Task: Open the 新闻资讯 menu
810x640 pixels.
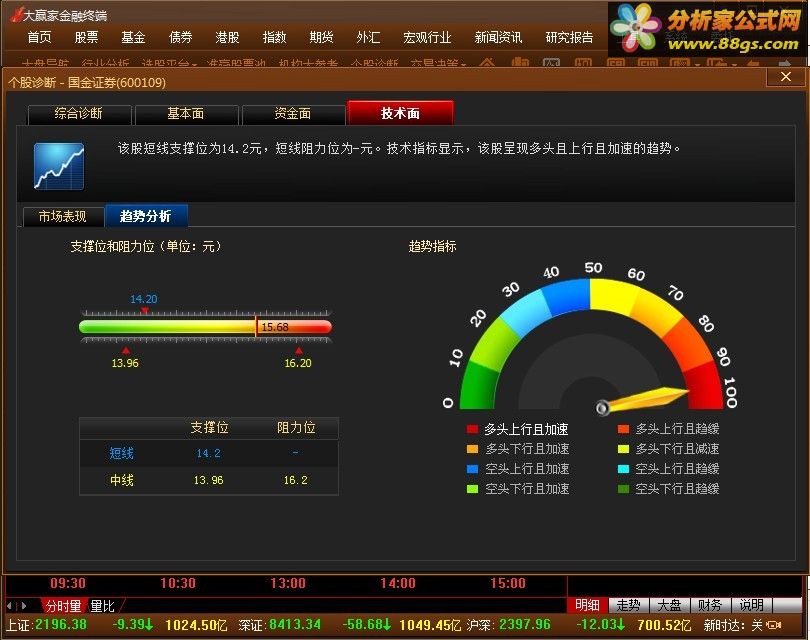Action: click(498, 37)
